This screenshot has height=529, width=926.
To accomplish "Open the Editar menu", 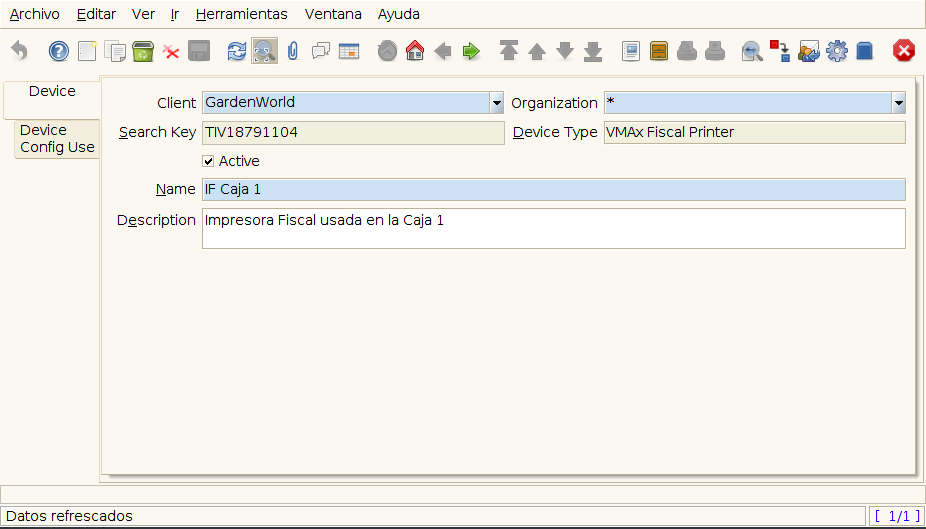I will (96, 14).
